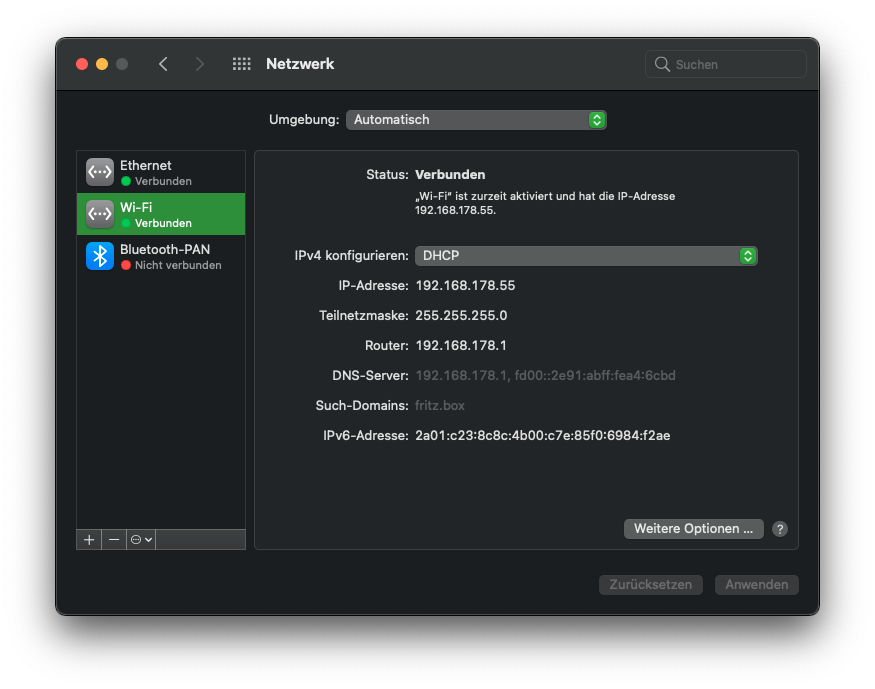The height and width of the screenshot is (689, 875).
Task: Click the Suchen search field
Action: click(736, 64)
